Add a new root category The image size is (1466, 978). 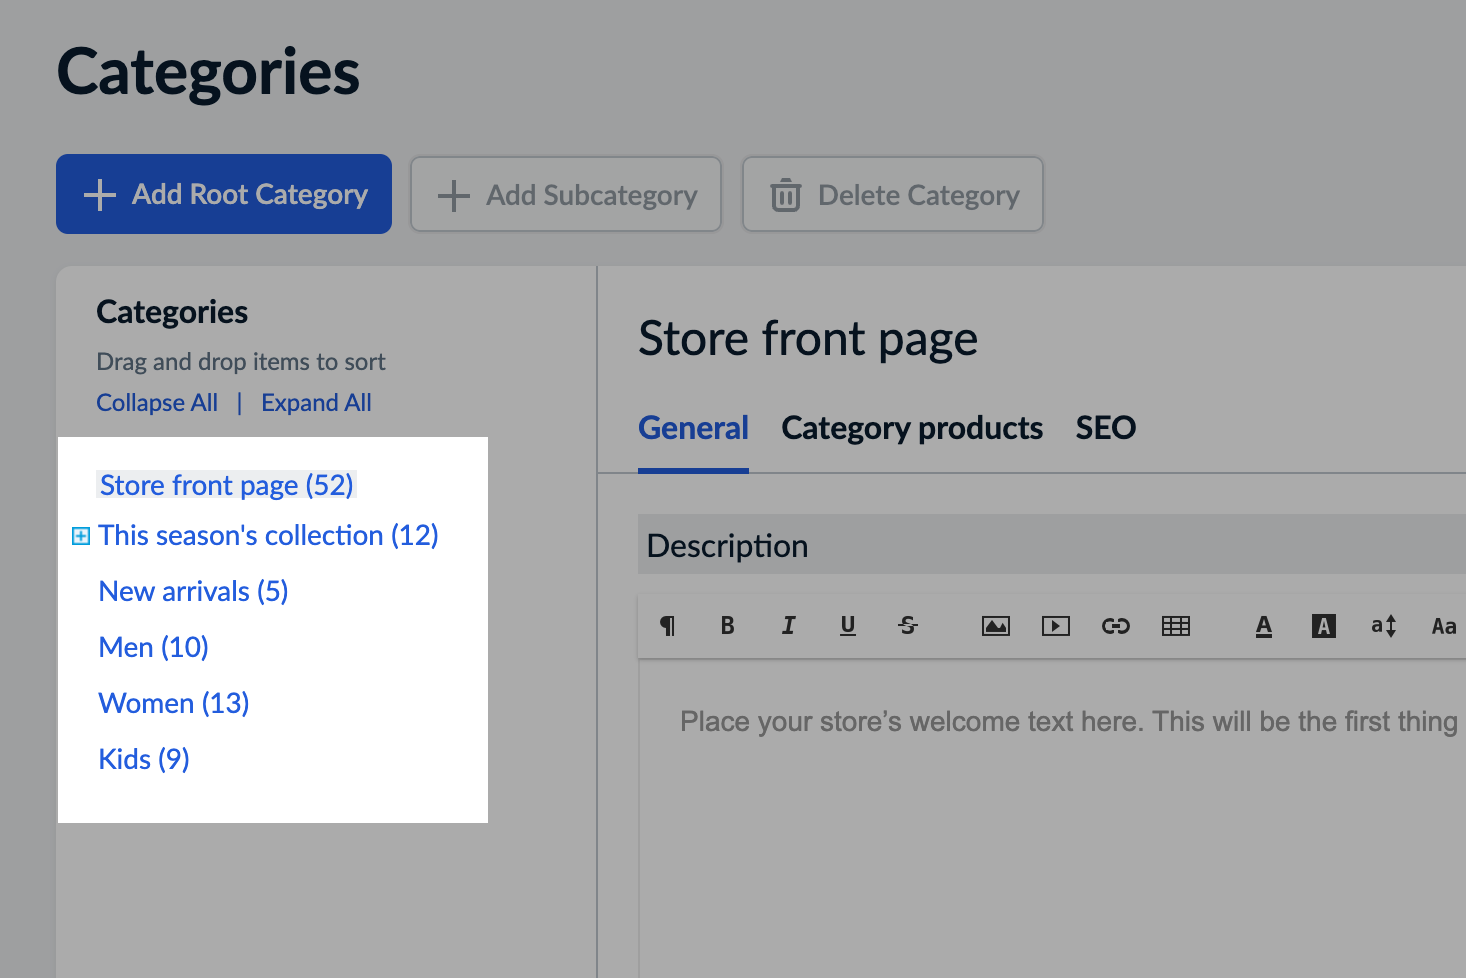click(x=223, y=194)
